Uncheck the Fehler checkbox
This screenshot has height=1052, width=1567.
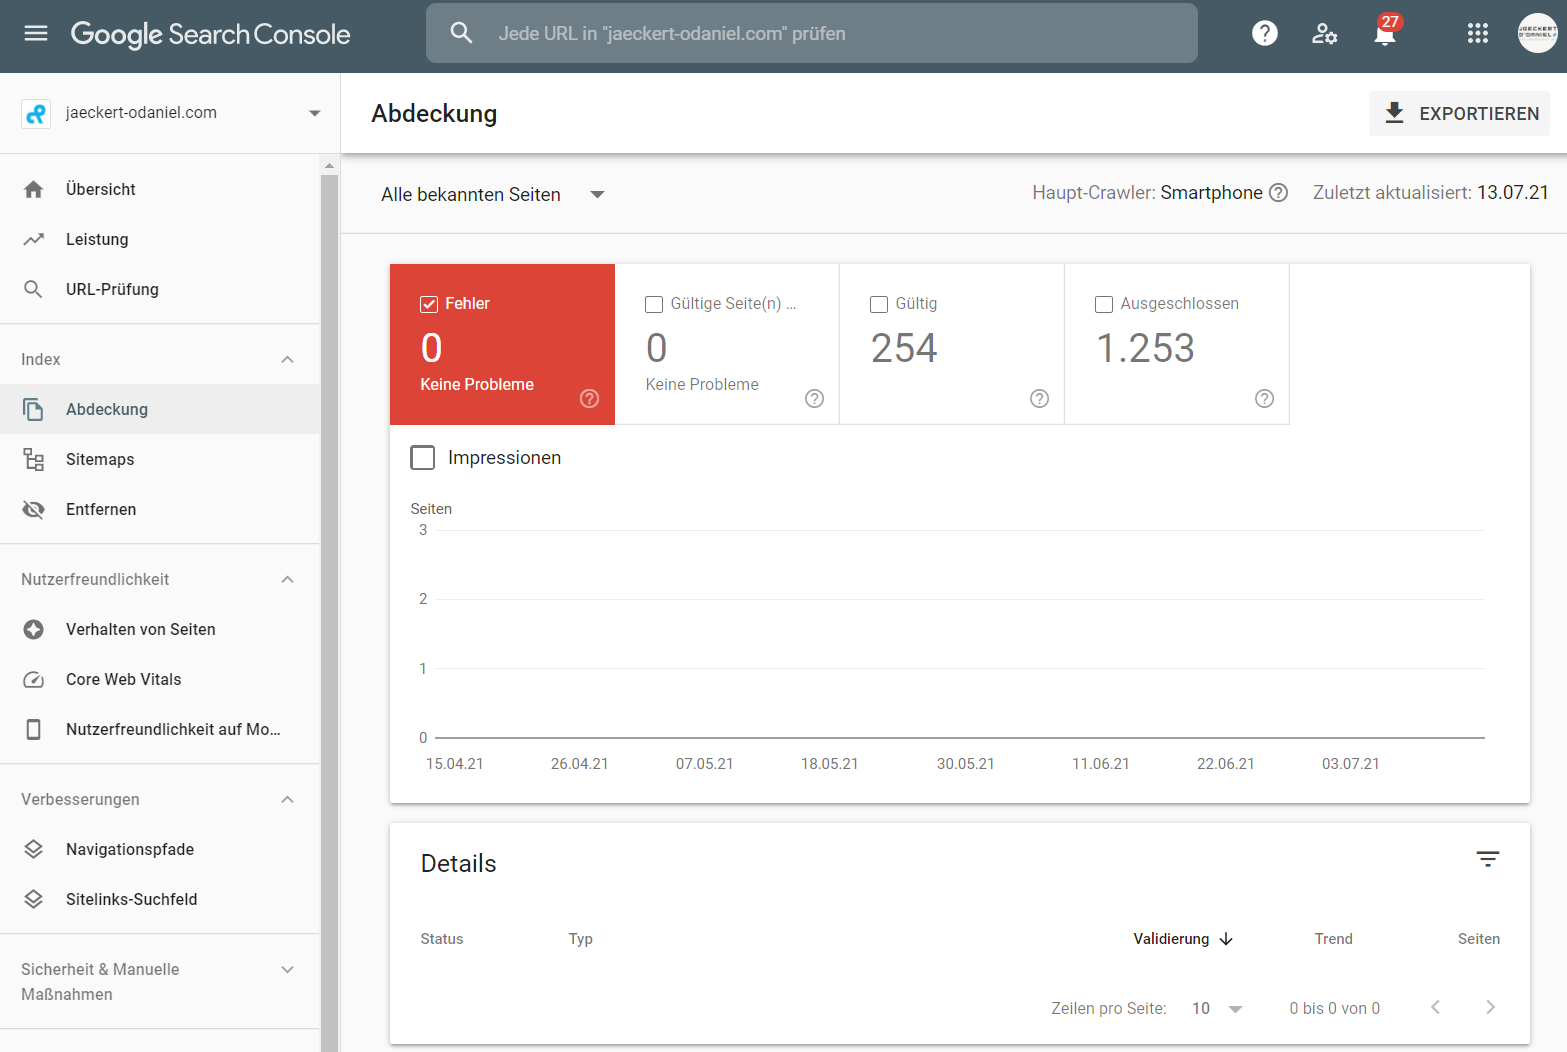[x=429, y=304]
